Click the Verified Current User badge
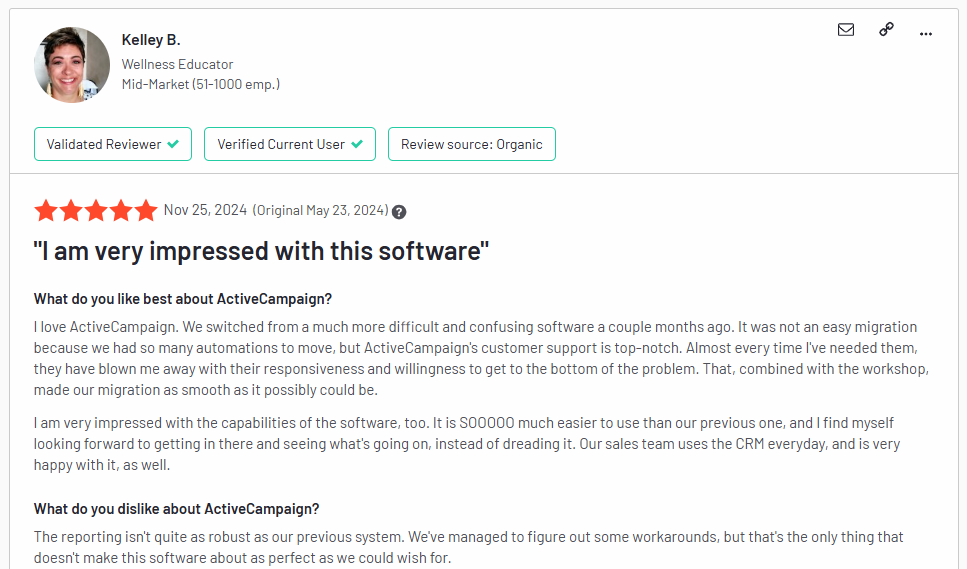 [x=290, y=144]
